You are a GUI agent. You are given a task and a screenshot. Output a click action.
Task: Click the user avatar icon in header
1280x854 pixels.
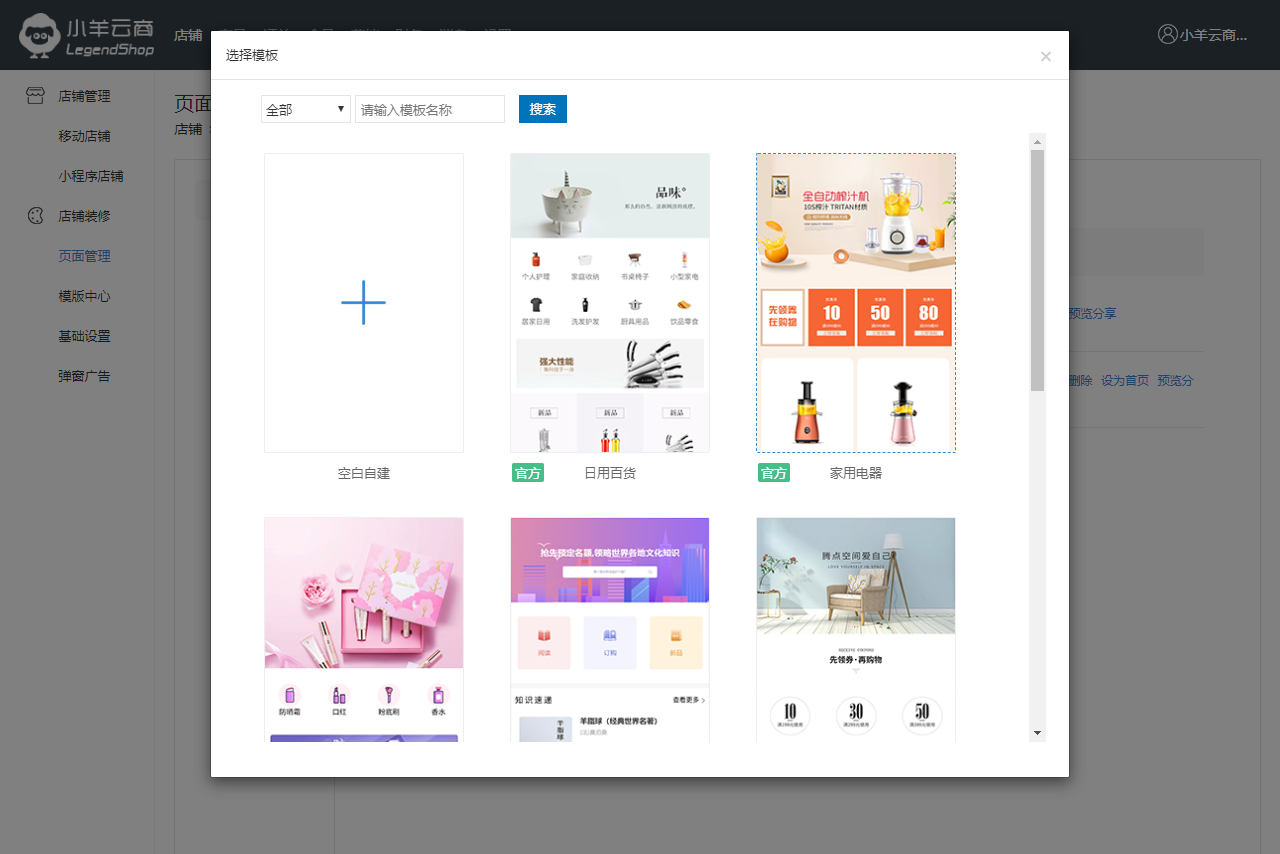pos(1167,34)
